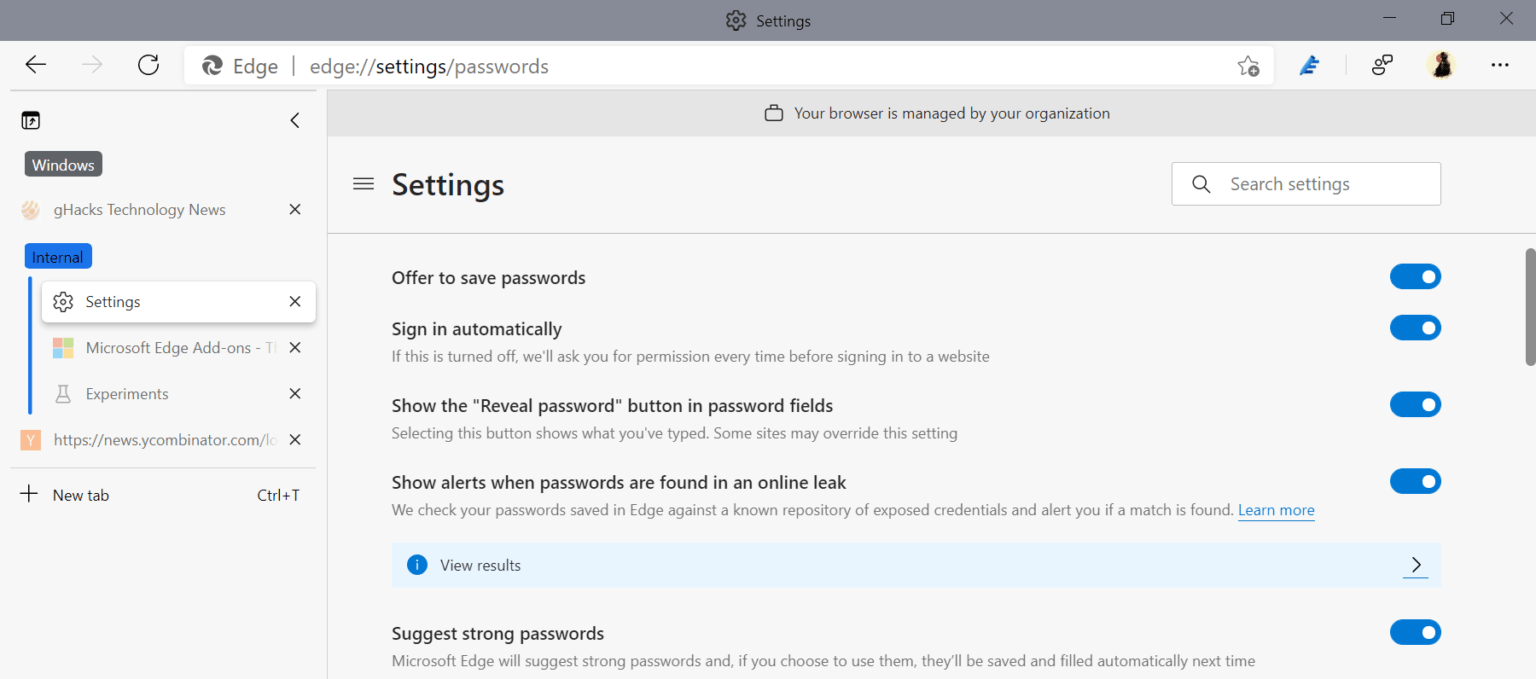
Task: Click the info icon next to View results
Action: tap(417, 564)
